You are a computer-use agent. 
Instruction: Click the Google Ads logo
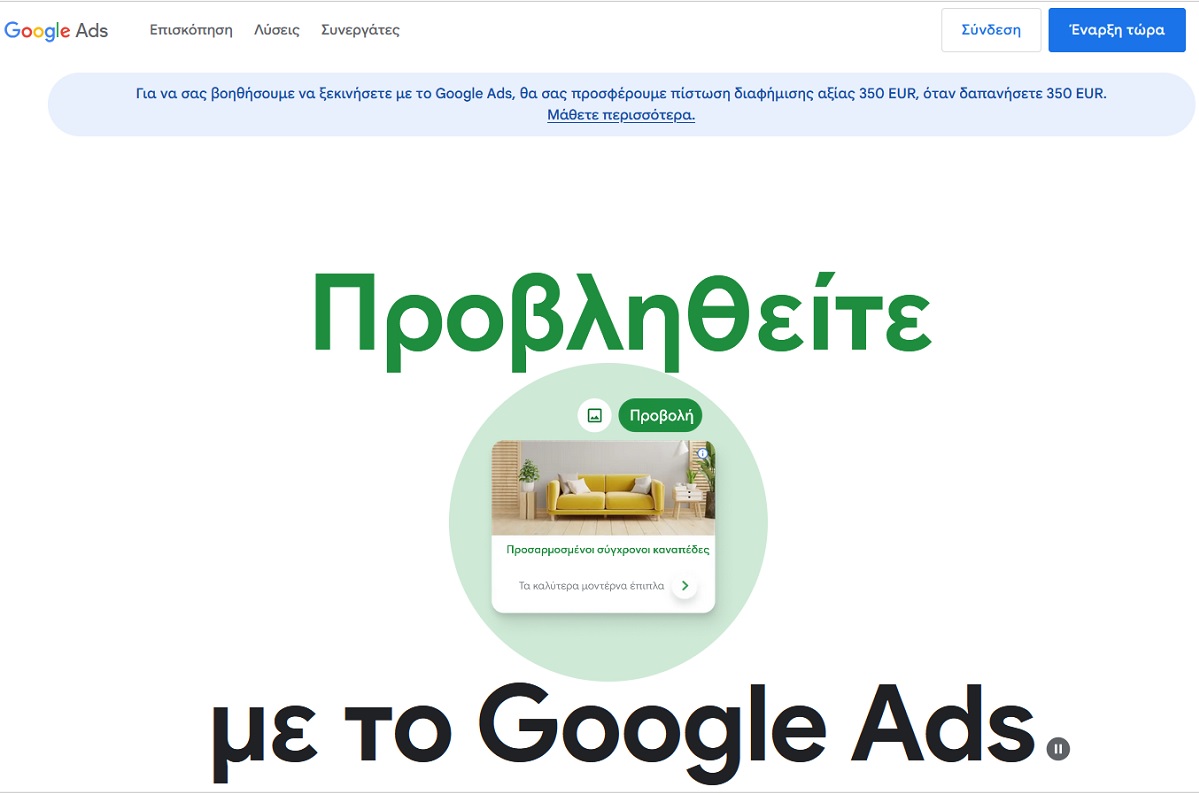[56, 31]
